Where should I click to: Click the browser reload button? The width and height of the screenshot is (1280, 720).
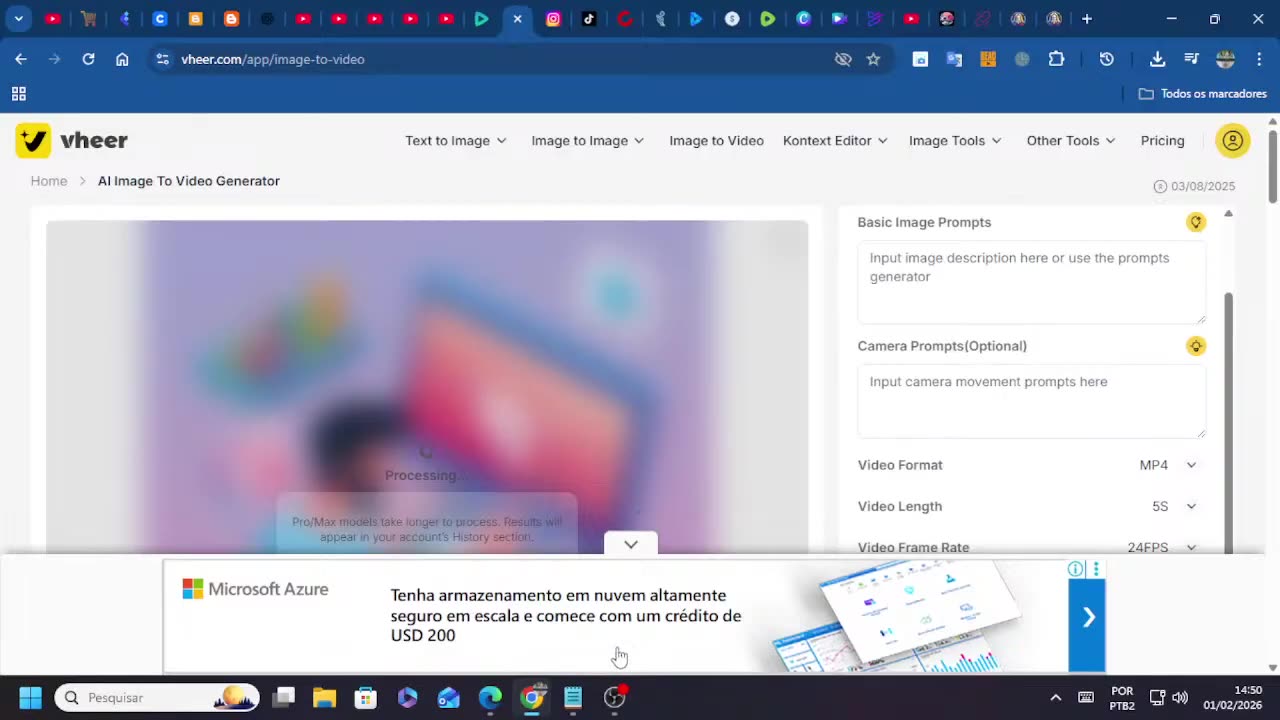click(x=88, y=59)
